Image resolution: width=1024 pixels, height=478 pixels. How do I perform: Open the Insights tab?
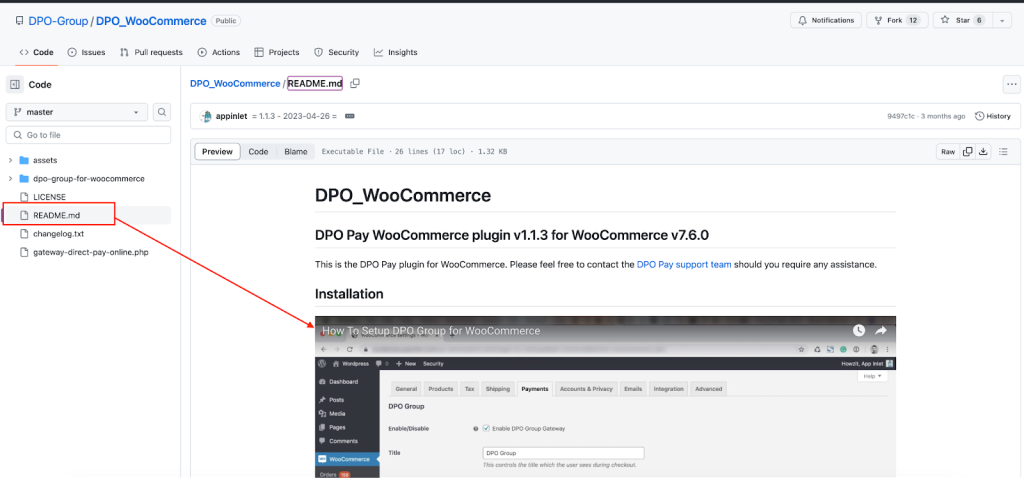(395, 52)
